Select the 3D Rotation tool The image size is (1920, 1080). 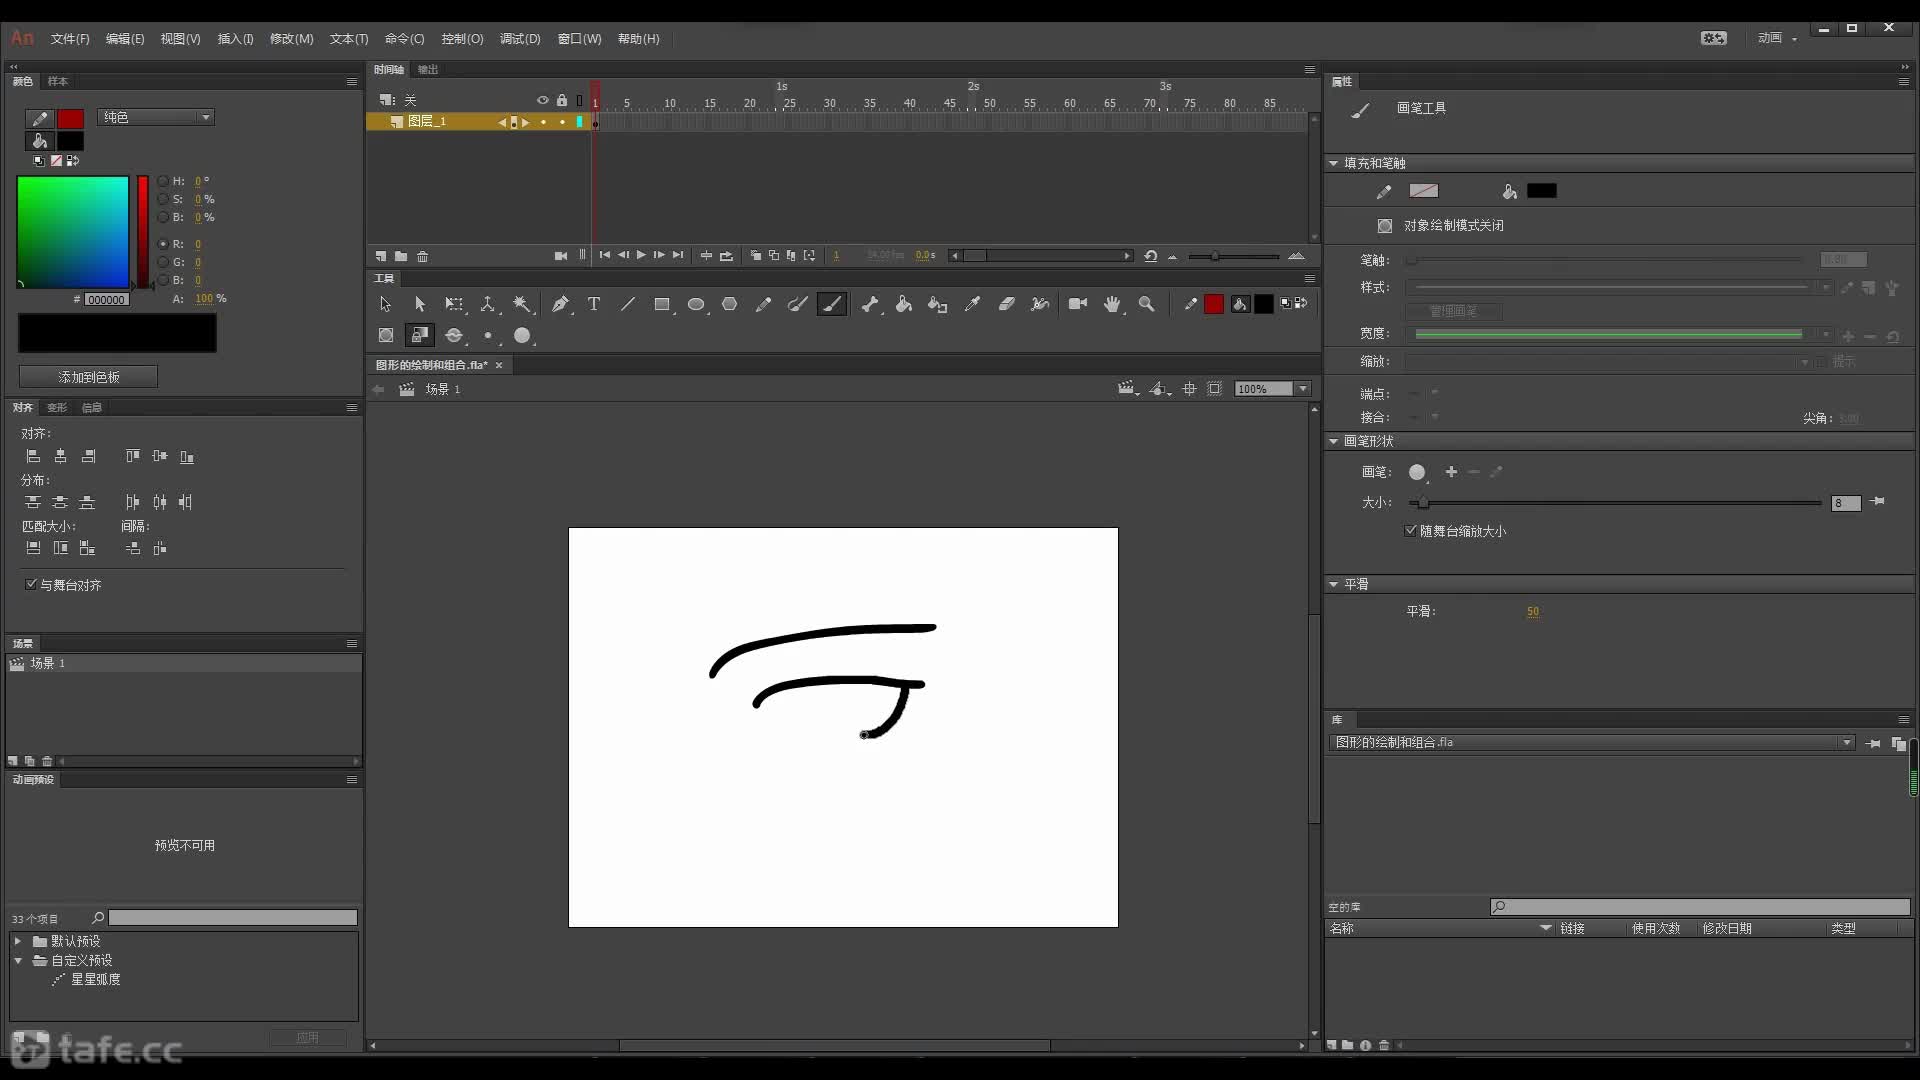click(x=488, y=304)
